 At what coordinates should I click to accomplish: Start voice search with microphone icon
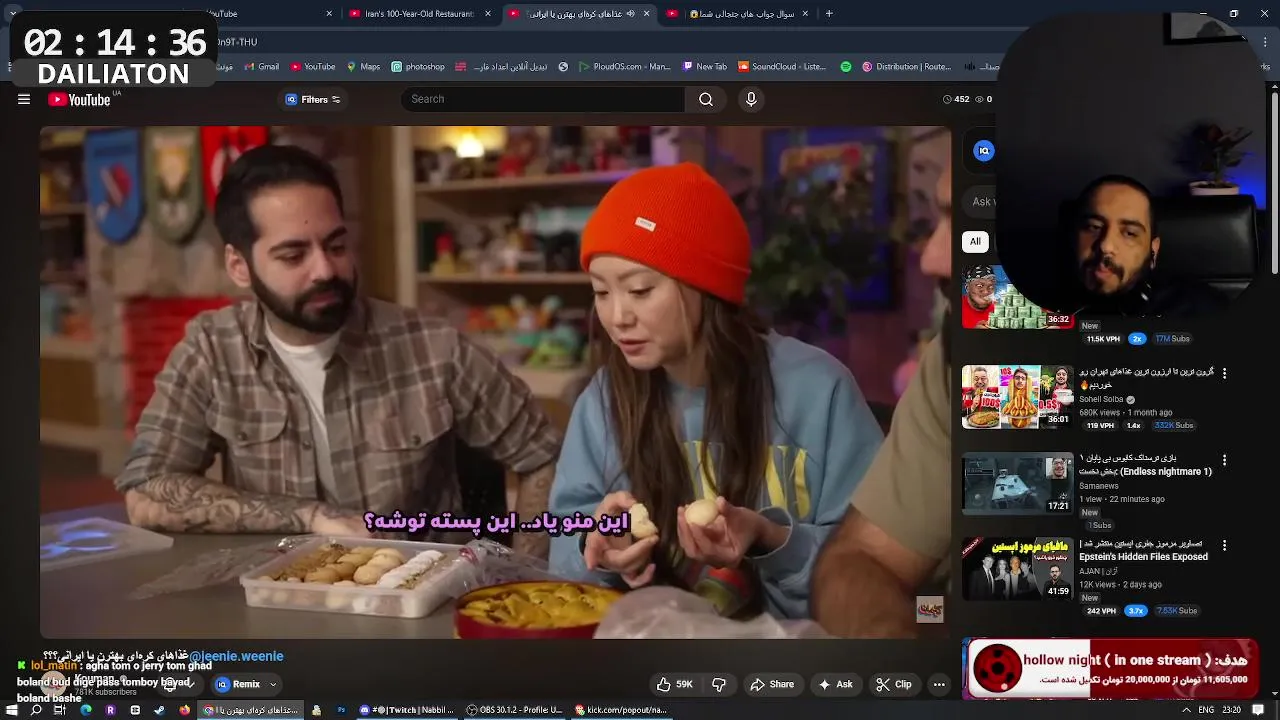751,99
